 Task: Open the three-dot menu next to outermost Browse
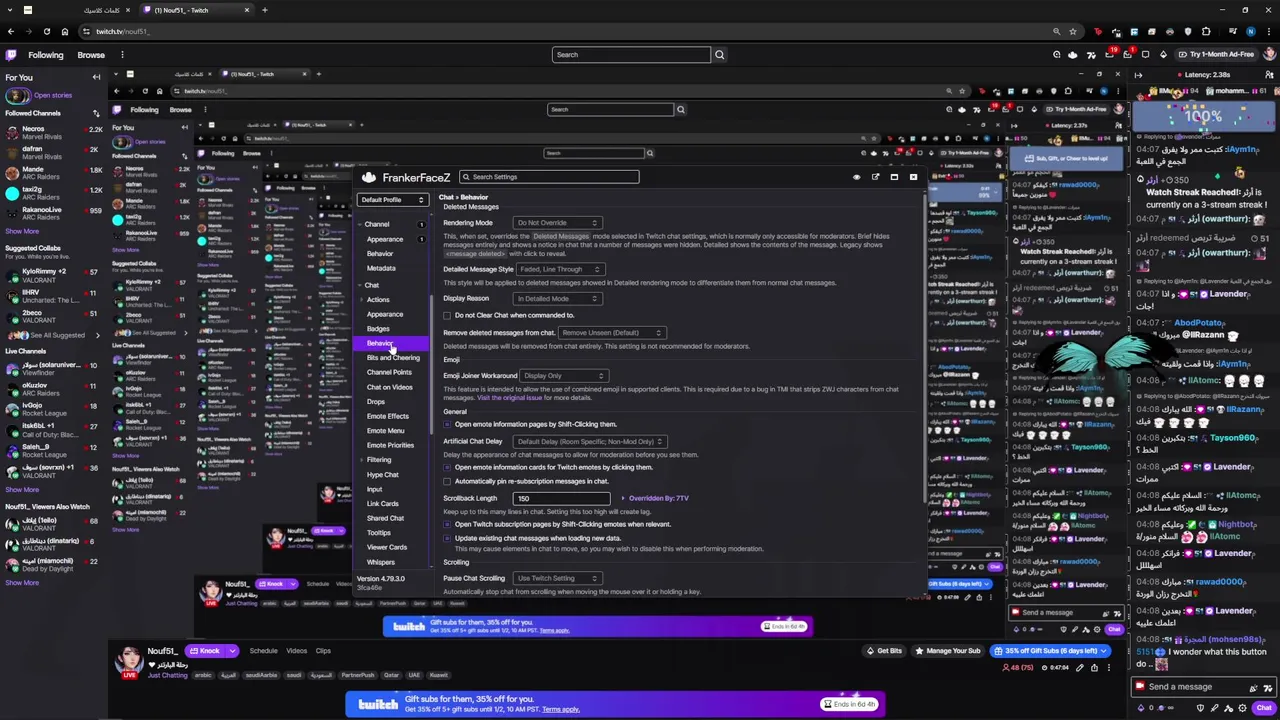[x=123, y=55]
